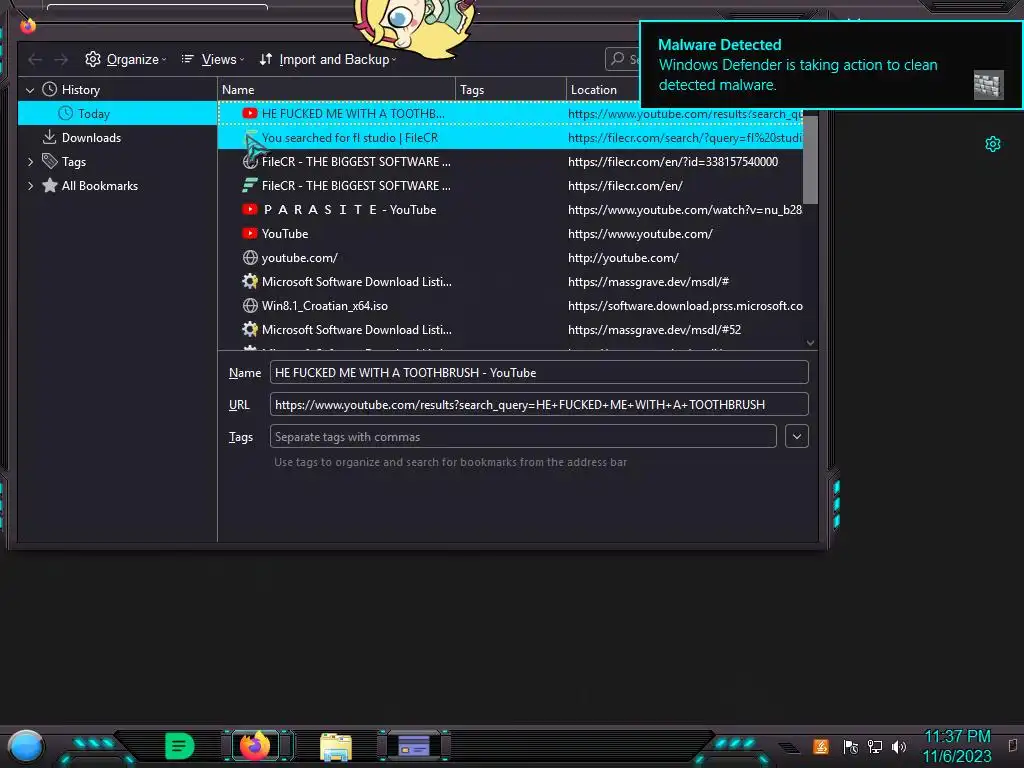Click scroll-down arrow of history list

coord(810,343)
